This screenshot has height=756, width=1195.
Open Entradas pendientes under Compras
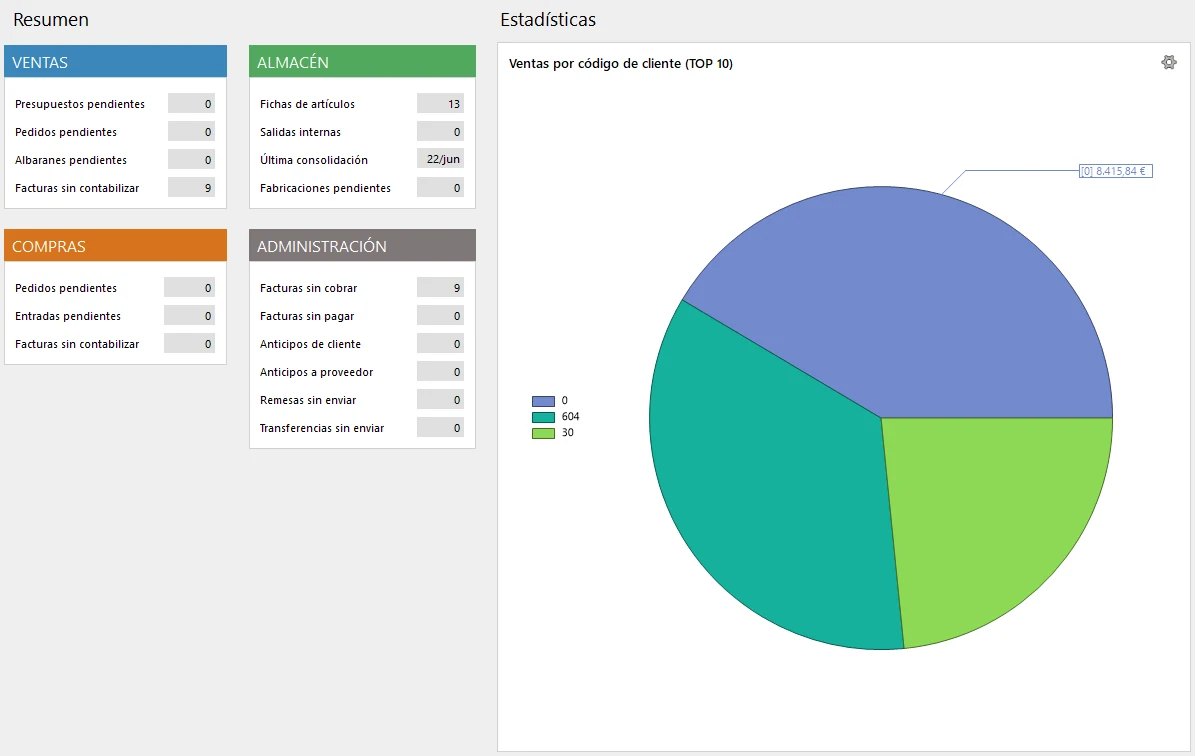[x=68, y=316]
